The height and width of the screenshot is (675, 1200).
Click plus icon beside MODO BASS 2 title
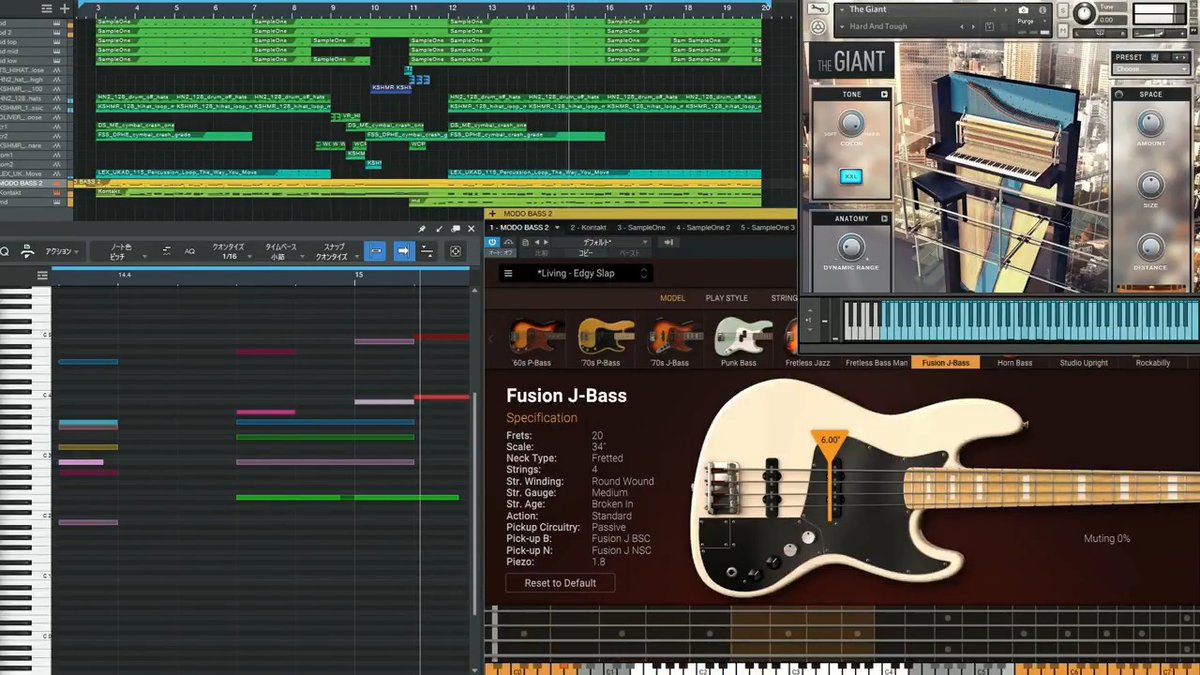pyautogui.click(x=492, y=214)
